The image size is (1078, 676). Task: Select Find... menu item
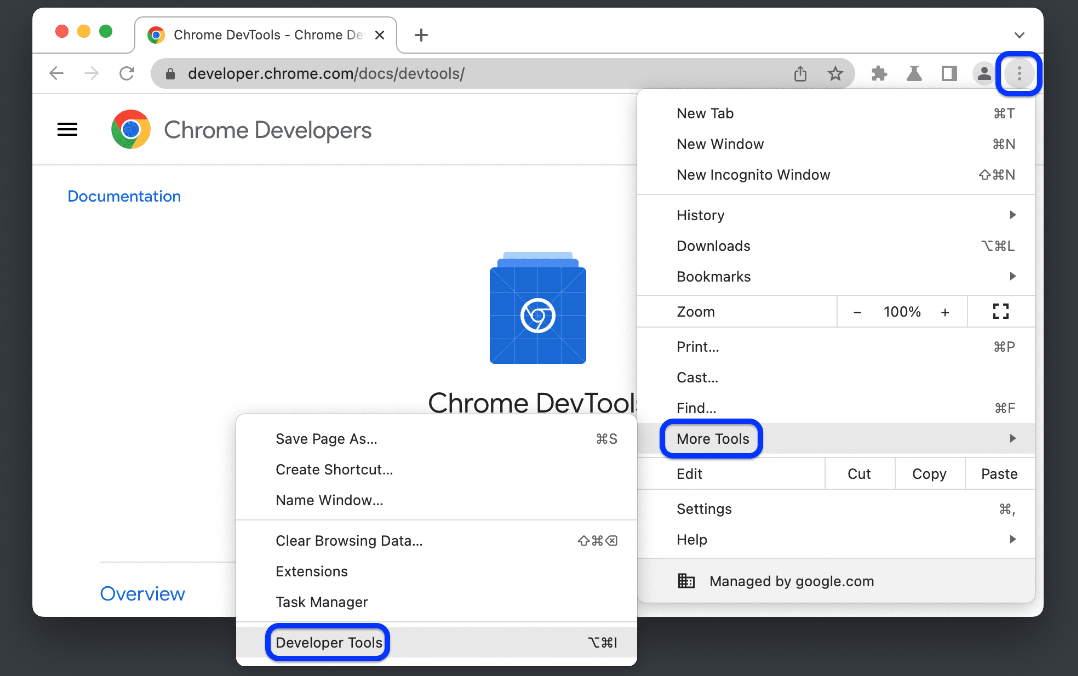(836, 408)
